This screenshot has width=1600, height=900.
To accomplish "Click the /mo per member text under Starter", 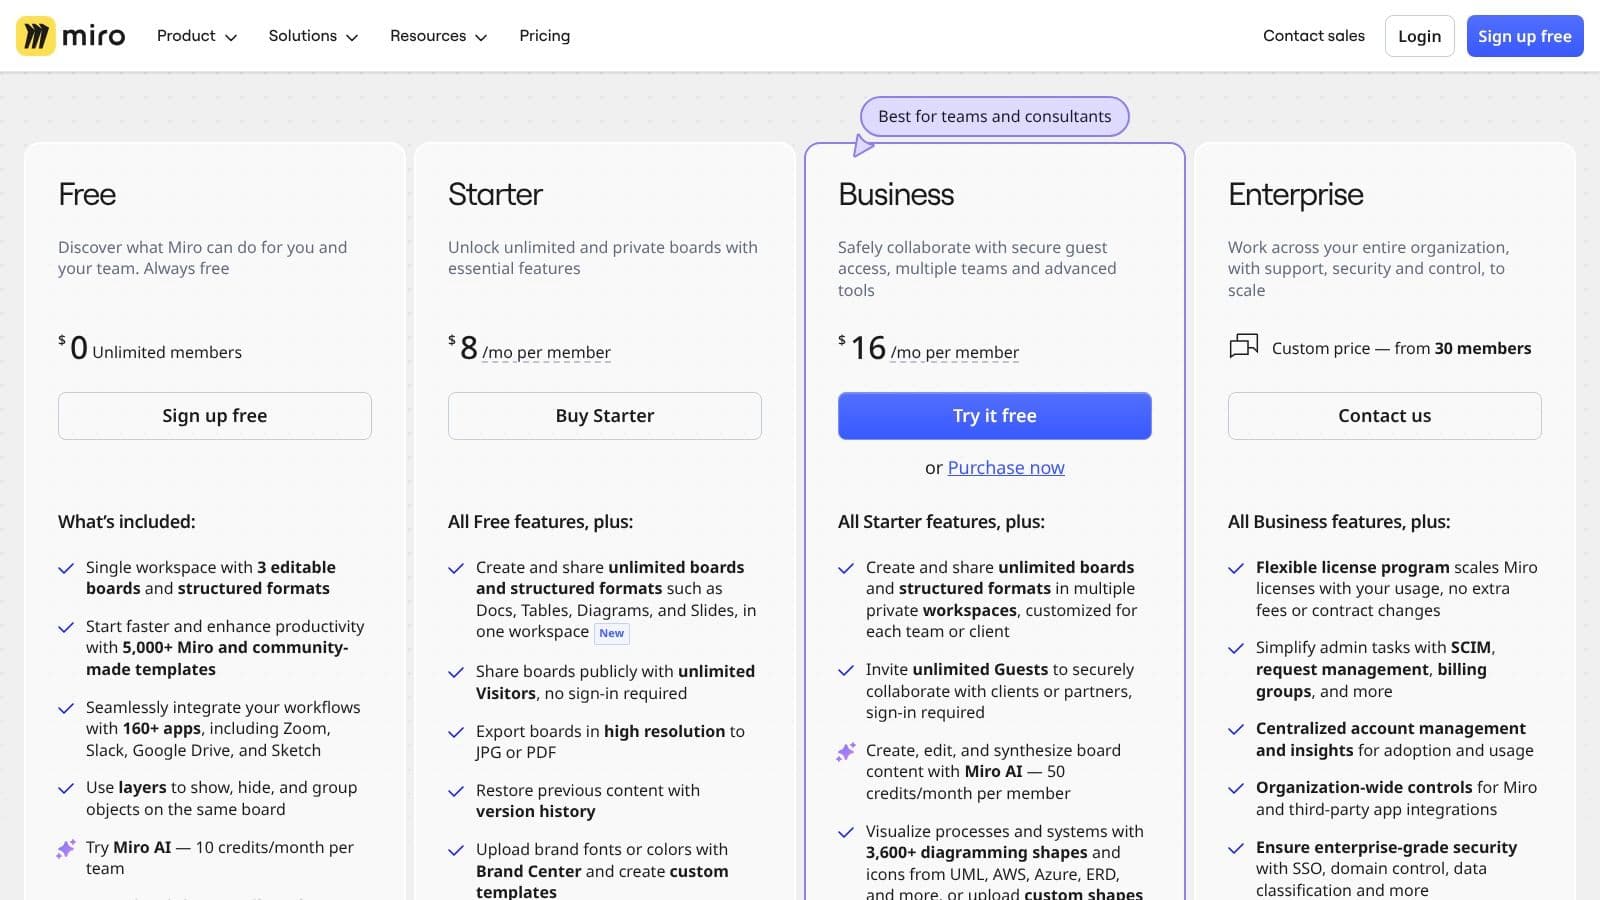I will (x=546, y=353).
